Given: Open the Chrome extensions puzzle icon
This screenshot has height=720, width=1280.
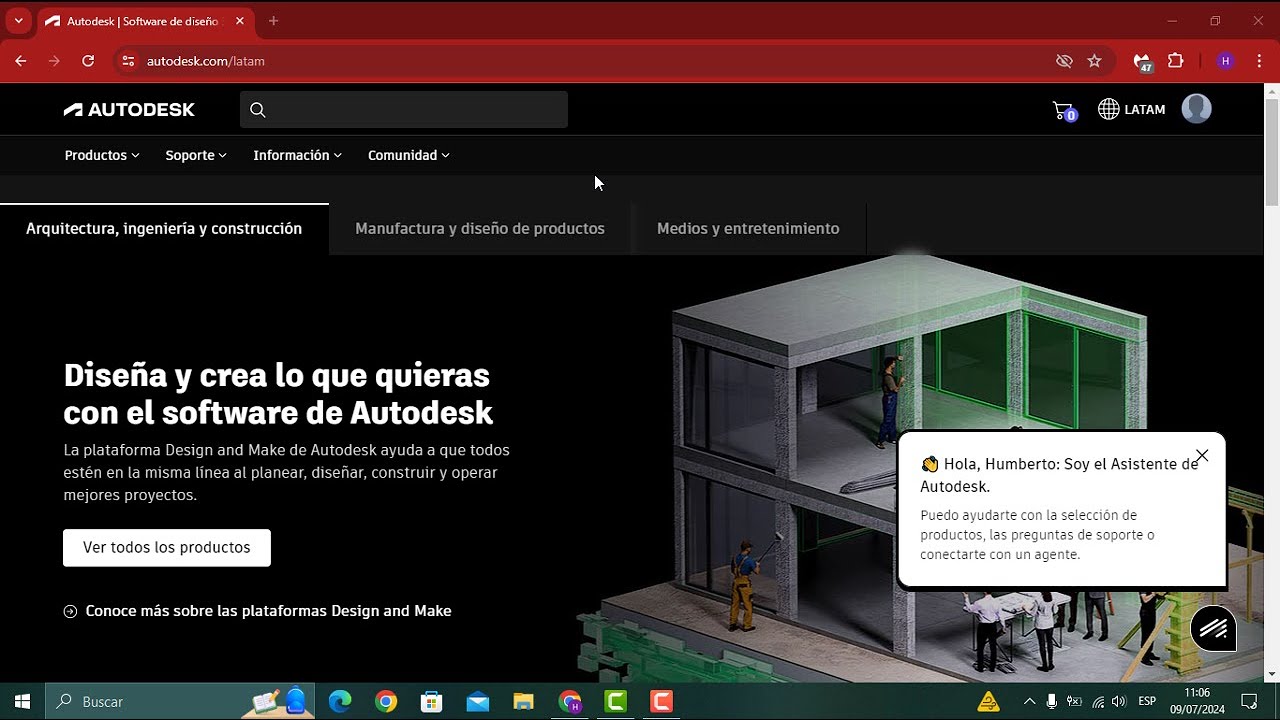Looking at the screenshot, I should click(1176, 61).
